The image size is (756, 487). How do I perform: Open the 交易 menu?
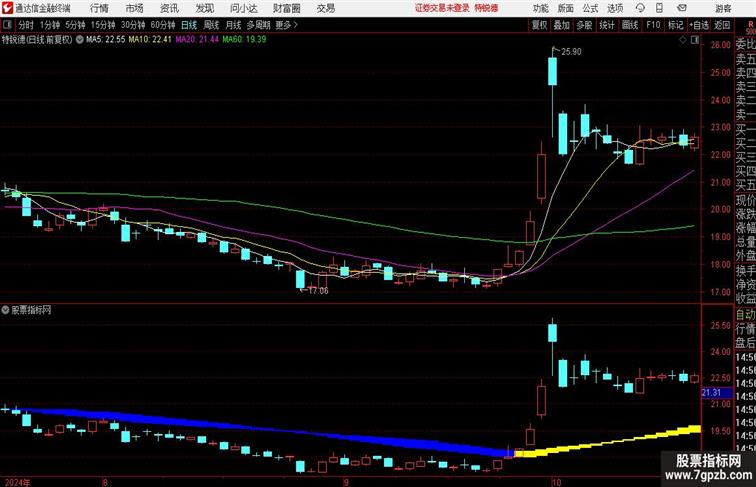tap(325, 8)
